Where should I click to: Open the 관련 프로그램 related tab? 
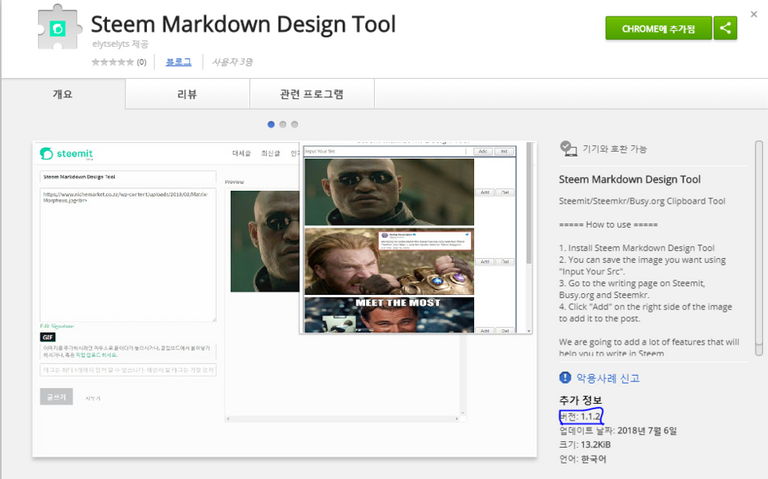pos(311,95)
